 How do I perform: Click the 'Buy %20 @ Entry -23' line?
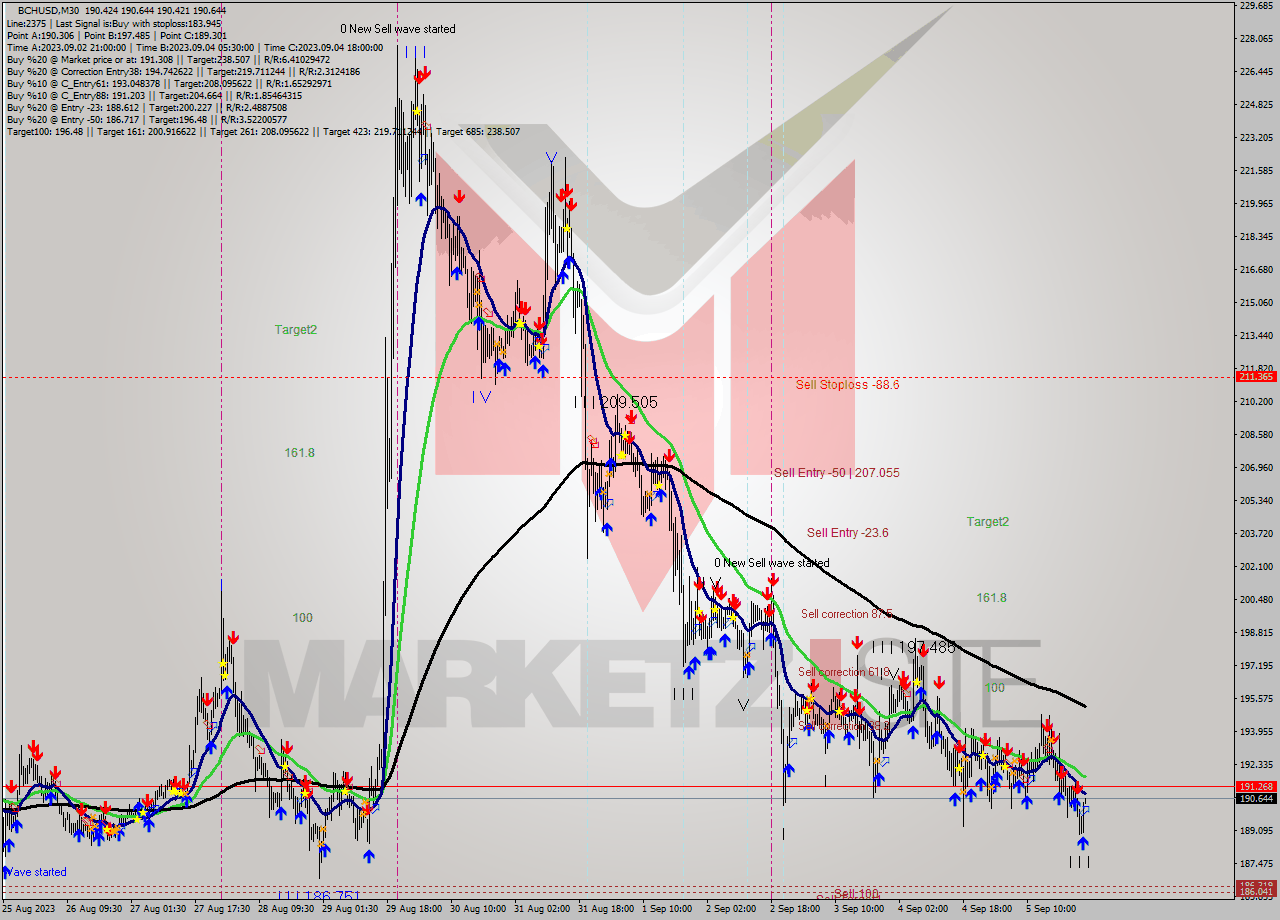coord(146,108)
